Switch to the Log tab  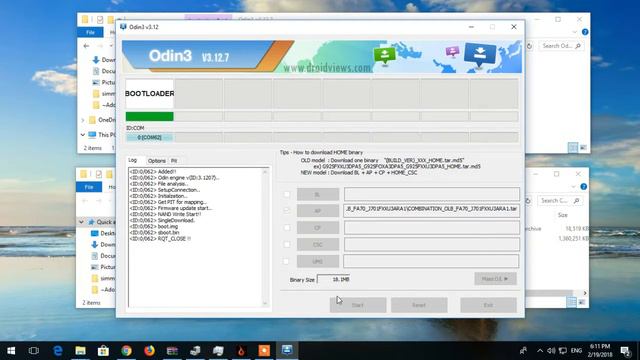tap(133, 160)
